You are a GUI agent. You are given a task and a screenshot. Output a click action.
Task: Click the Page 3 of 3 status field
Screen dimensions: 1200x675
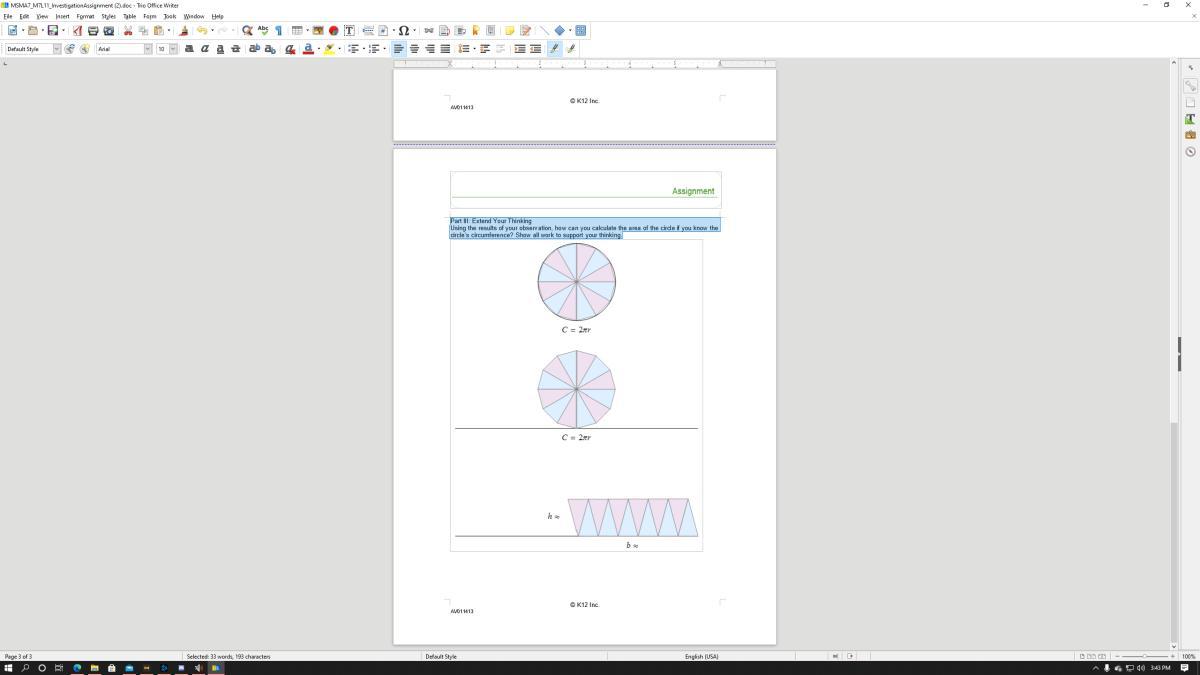coord(19,656)
